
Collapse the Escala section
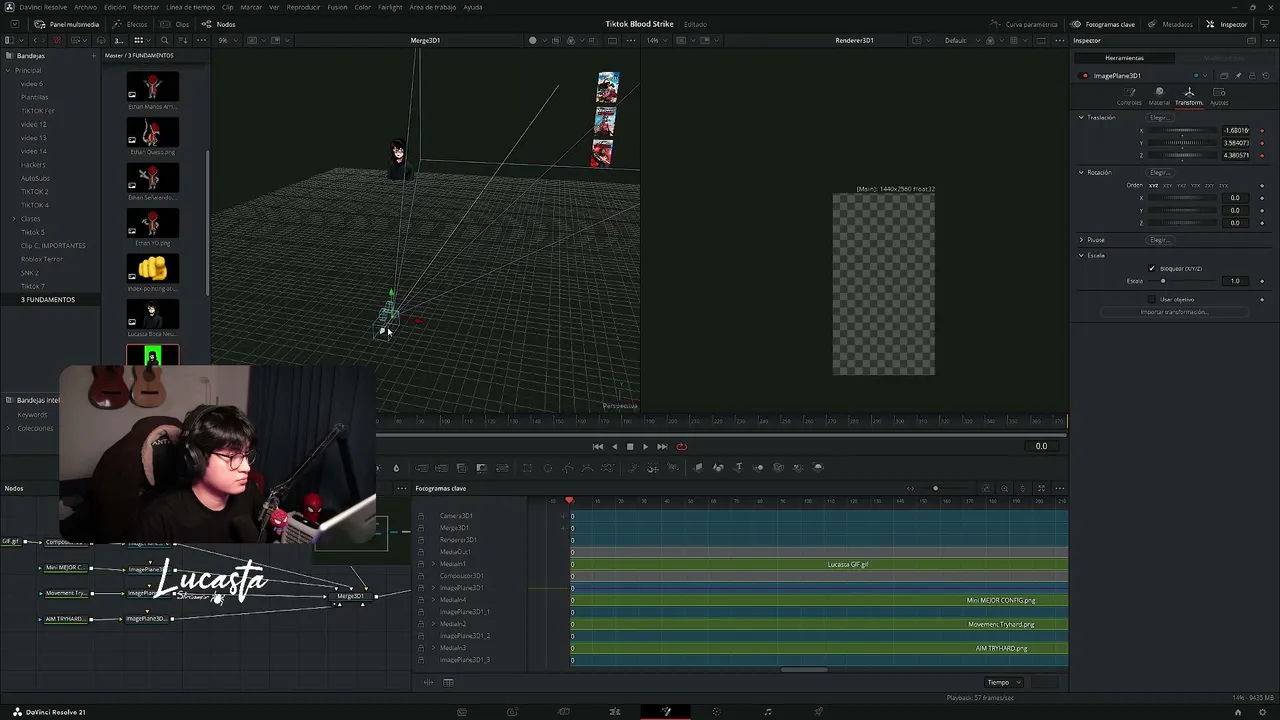pyautogui.click(x=1081, y=255)
